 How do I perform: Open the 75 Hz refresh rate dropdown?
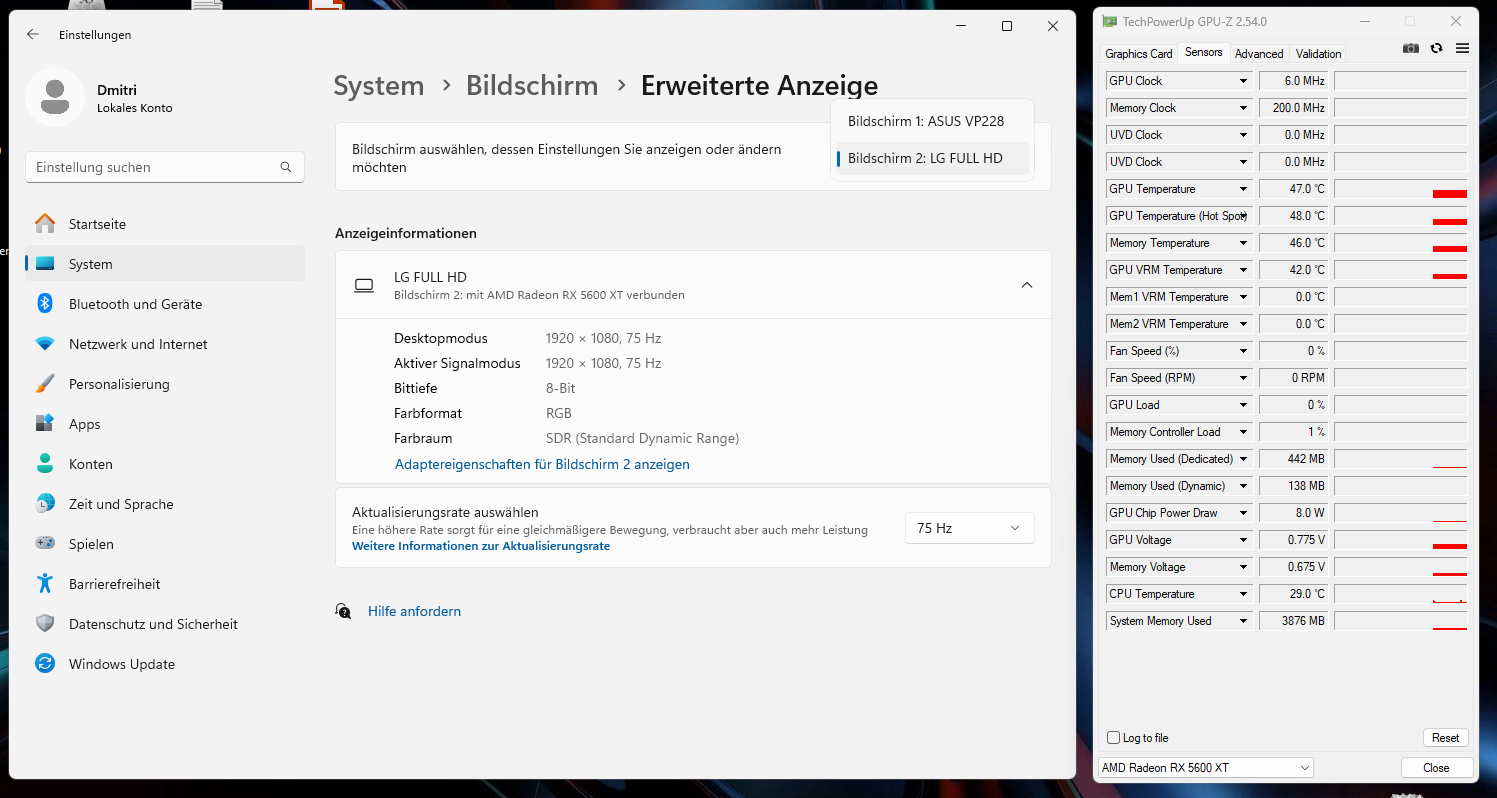969,528
